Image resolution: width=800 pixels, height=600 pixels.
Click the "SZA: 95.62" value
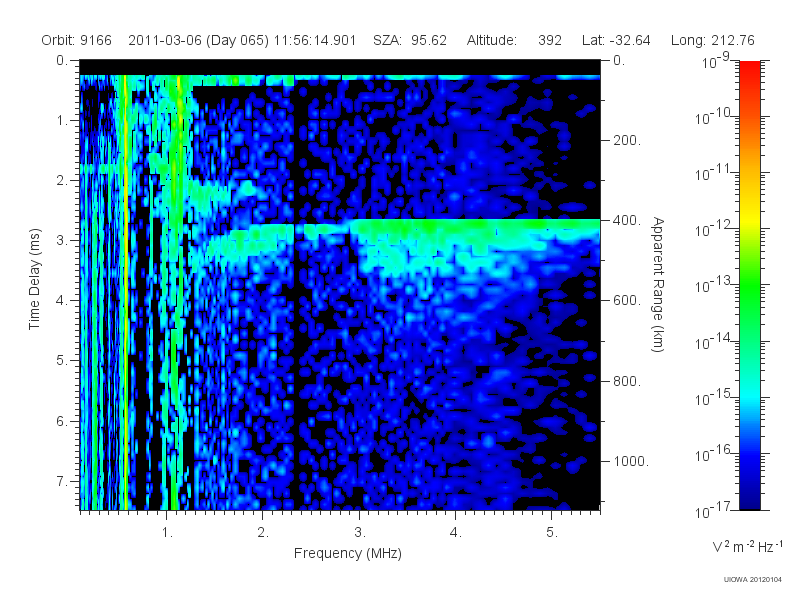[x=410, y=40]
